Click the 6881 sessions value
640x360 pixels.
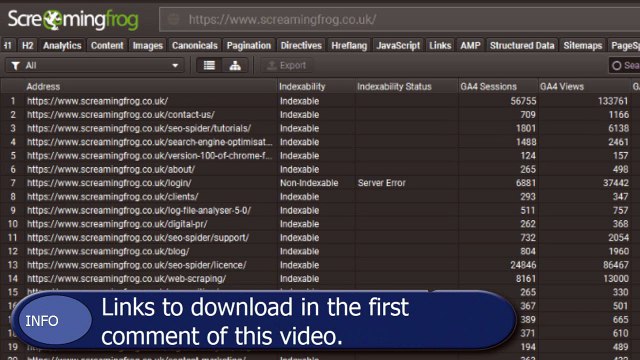[526, 183]
